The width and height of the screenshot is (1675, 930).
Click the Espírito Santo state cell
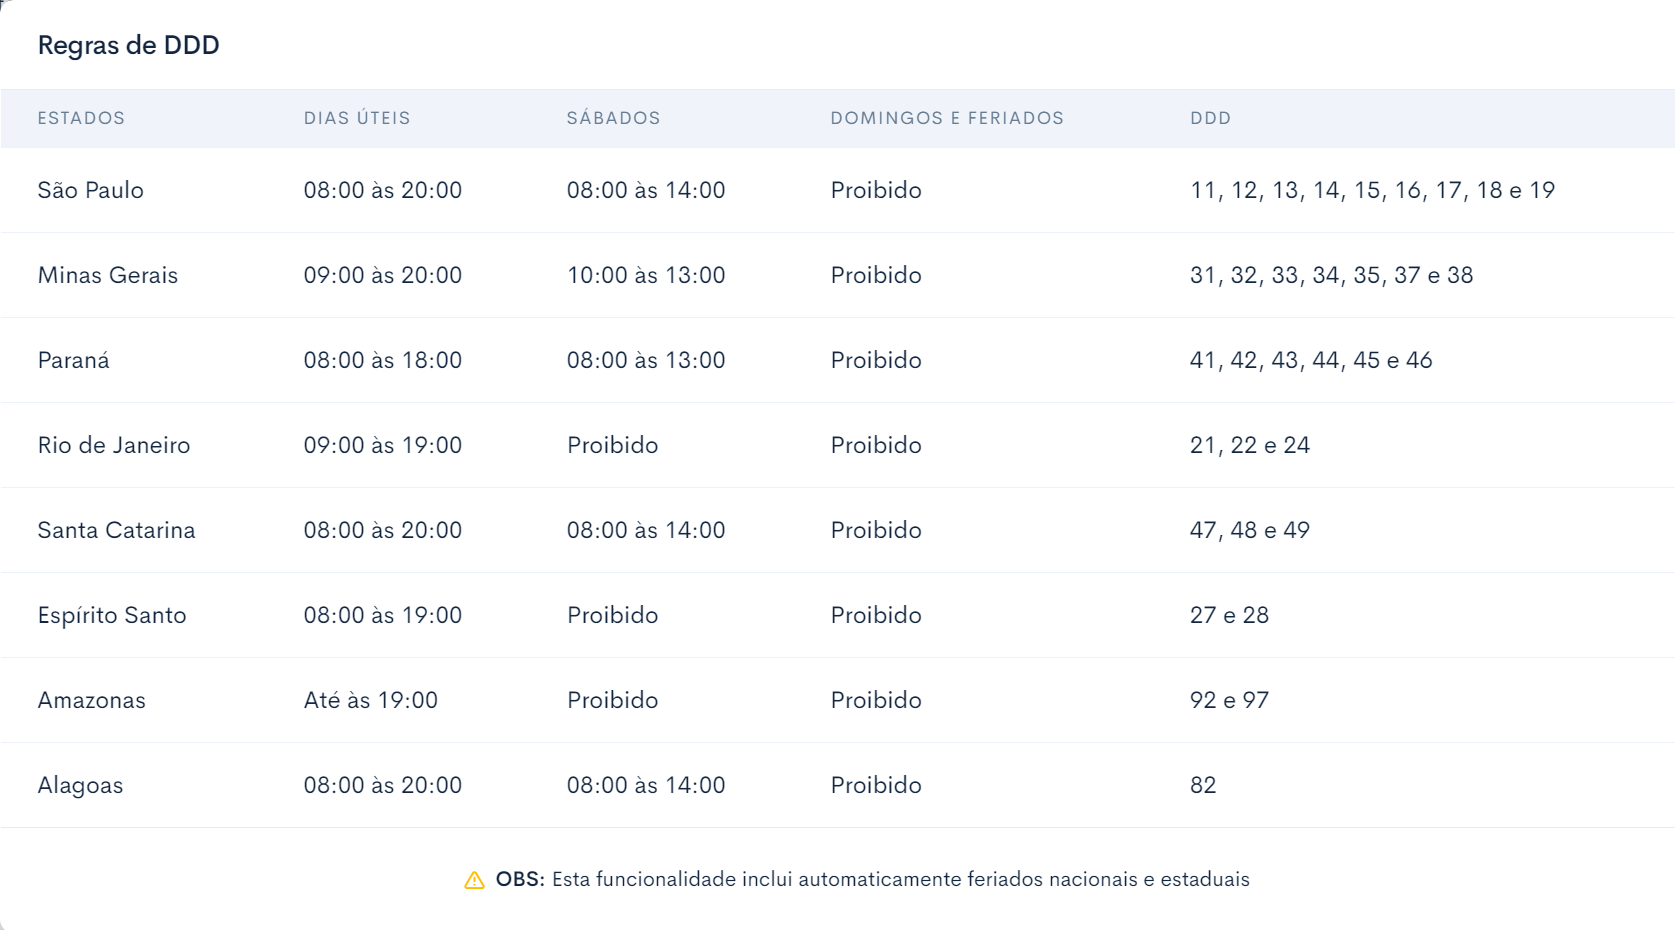(112, 615)
